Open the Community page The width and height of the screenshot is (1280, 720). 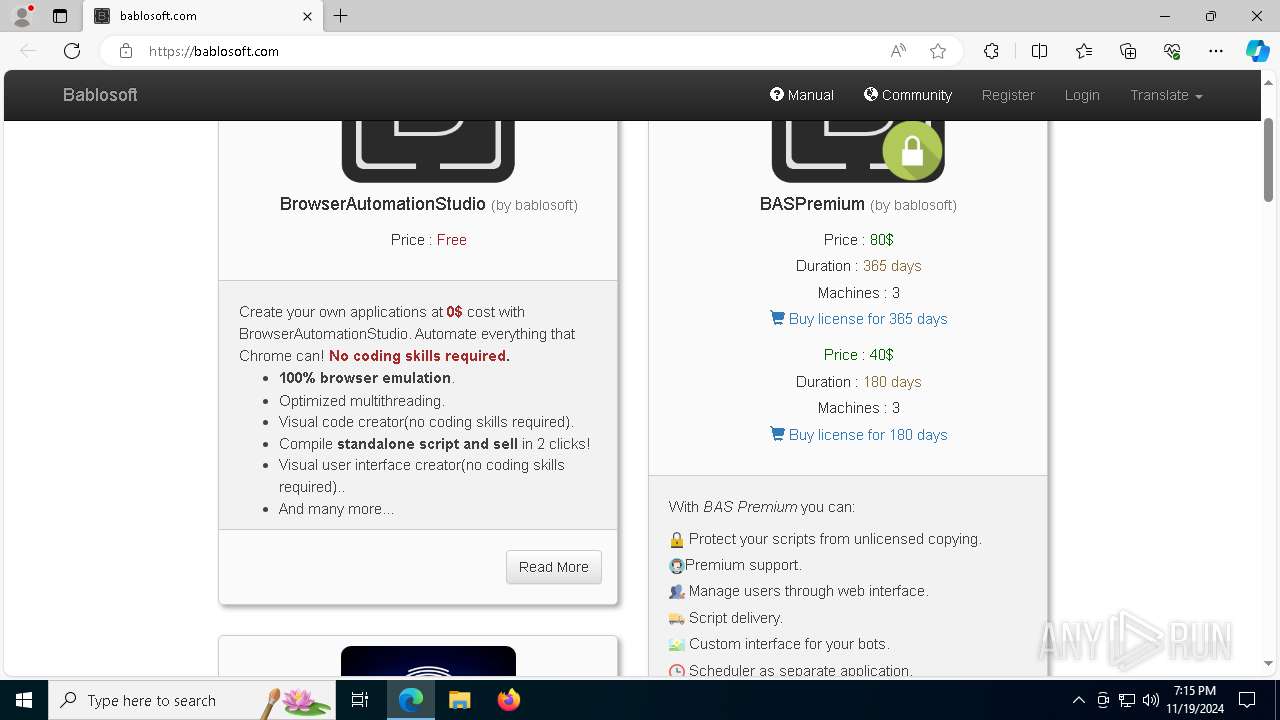(908, 95)
